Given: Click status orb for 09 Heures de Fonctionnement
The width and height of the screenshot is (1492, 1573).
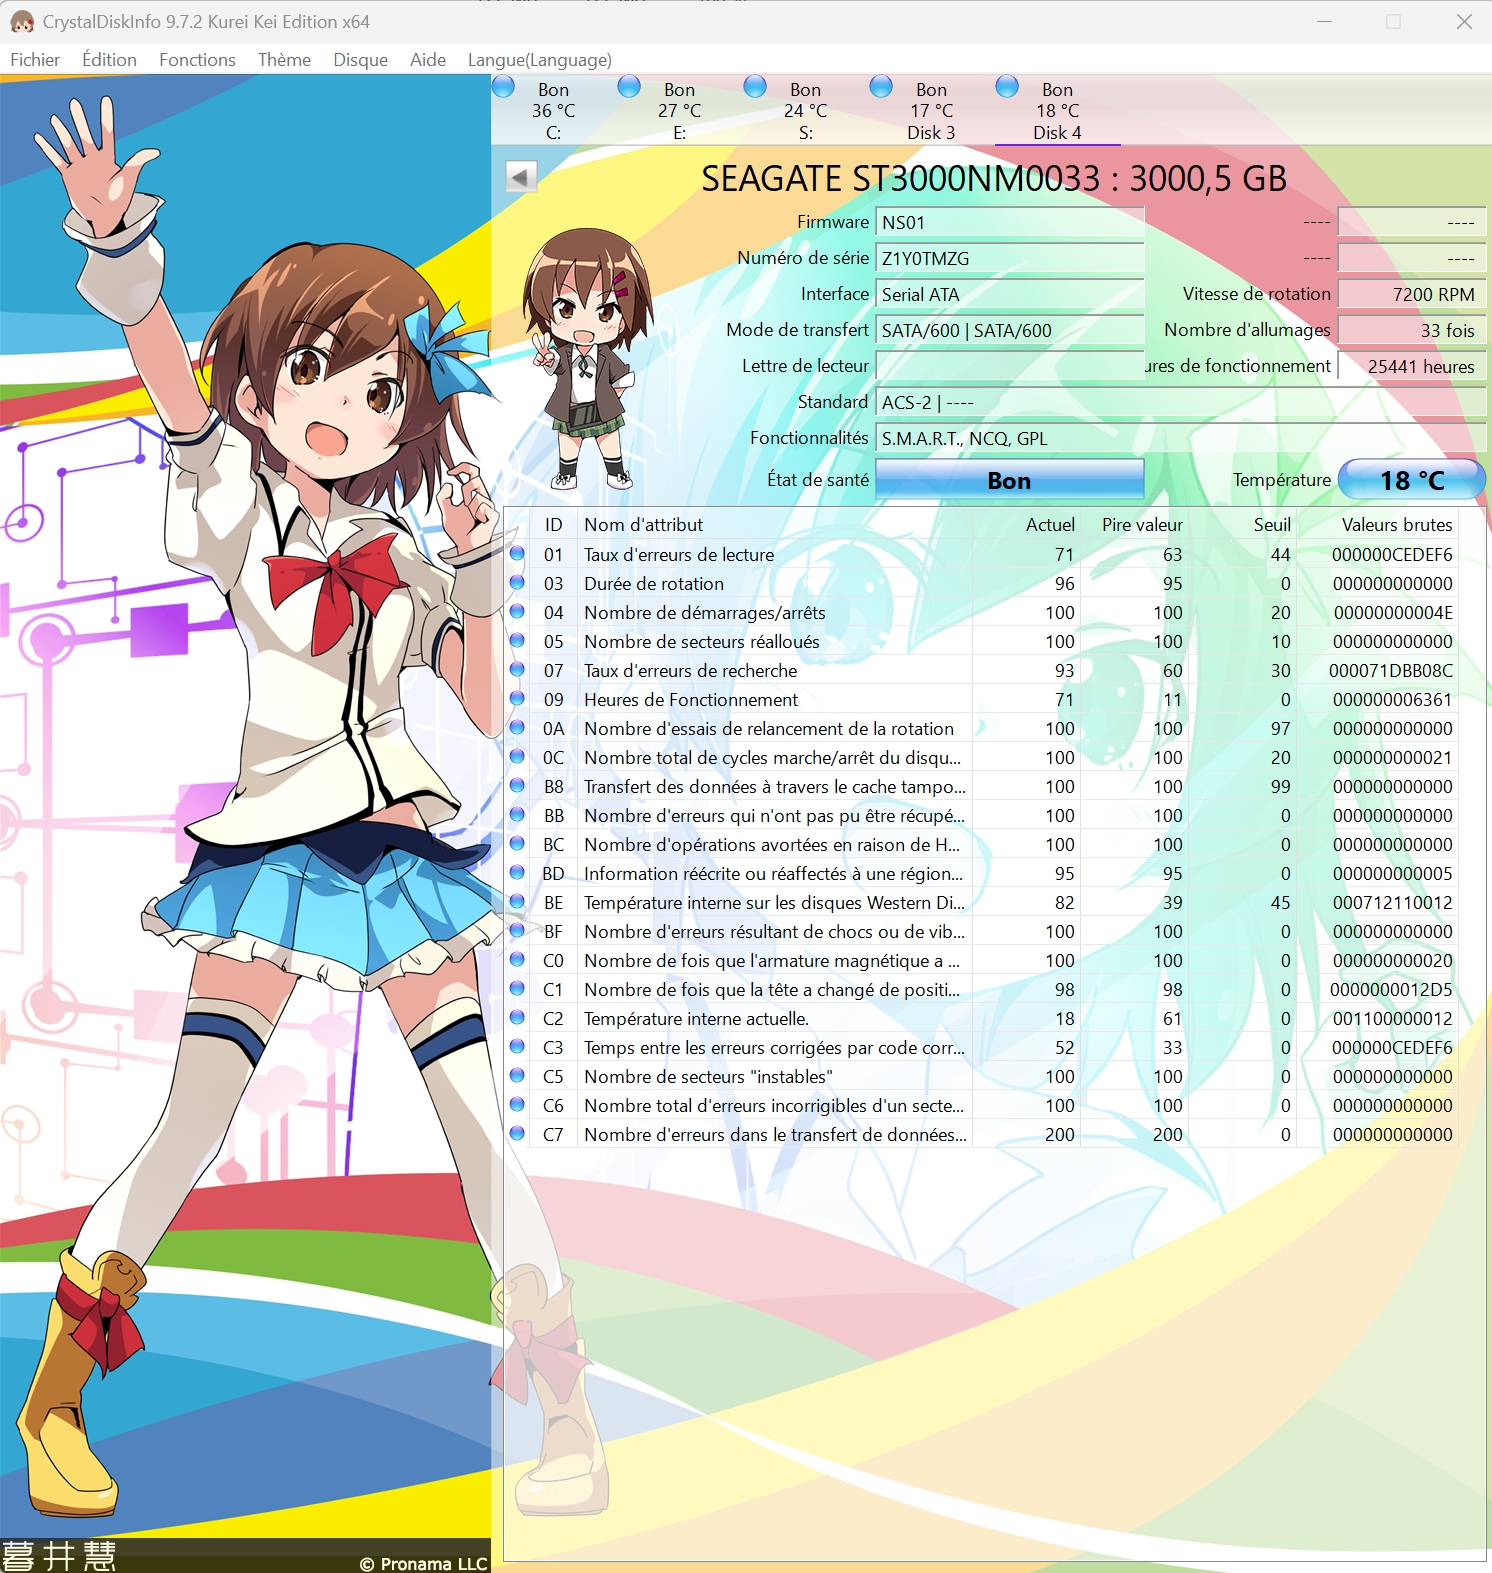Looking at the screenshot, I should tap(517, 698).
